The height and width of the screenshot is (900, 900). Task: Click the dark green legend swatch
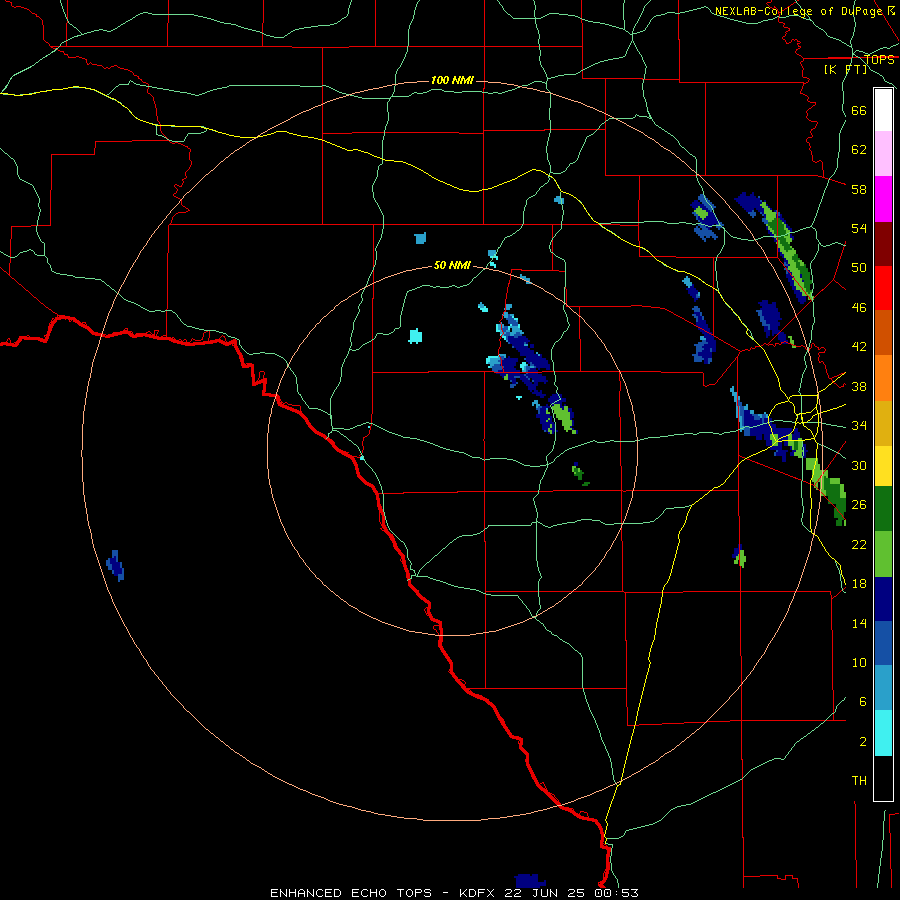(883, 509)
